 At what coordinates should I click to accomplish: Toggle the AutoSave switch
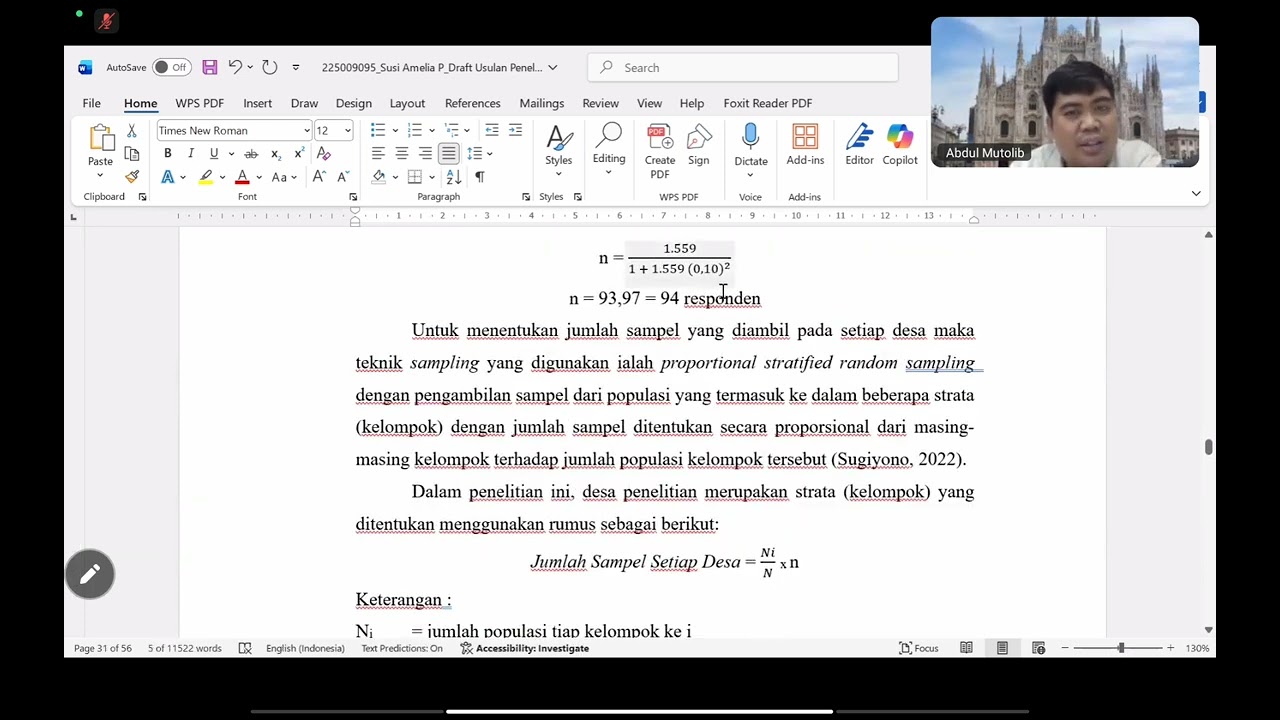pos(172,67)
